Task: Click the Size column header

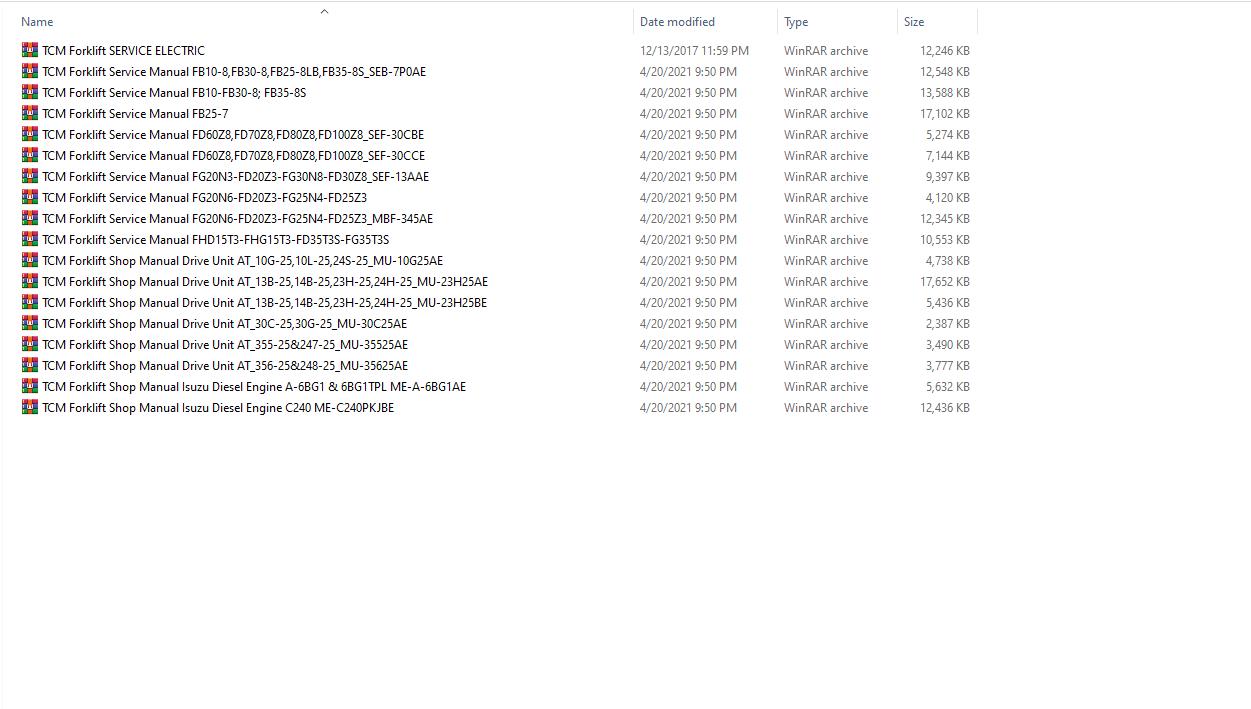Action: [914, 22]
